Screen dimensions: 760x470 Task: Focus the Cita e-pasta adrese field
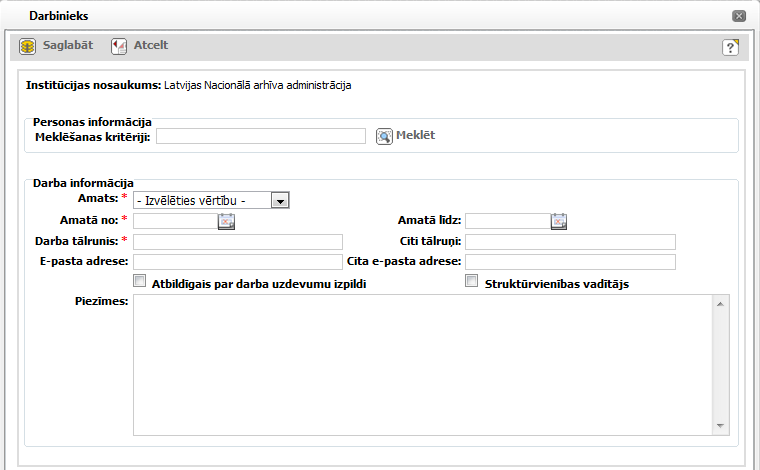tap(570, 262)
